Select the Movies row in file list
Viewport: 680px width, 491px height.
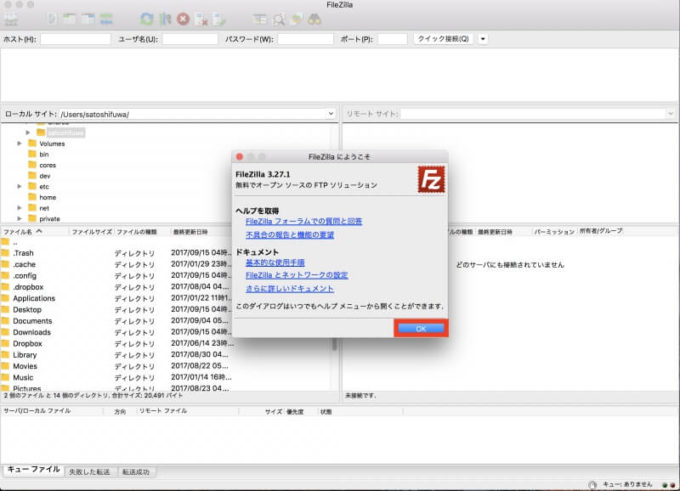[x=117, y=366]
